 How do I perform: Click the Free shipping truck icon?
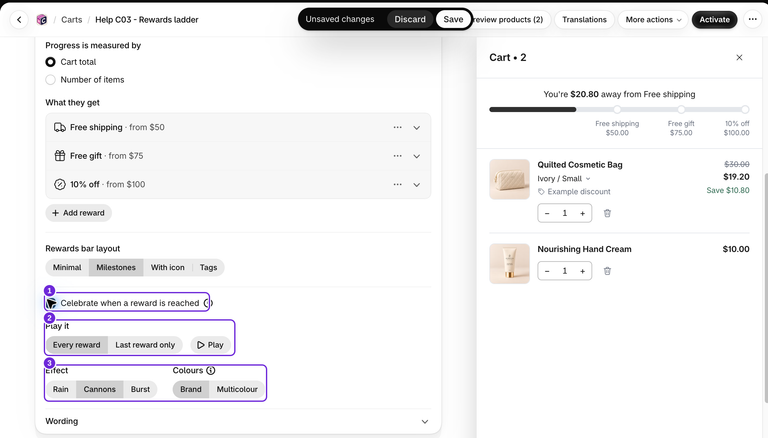pos(60,127)
